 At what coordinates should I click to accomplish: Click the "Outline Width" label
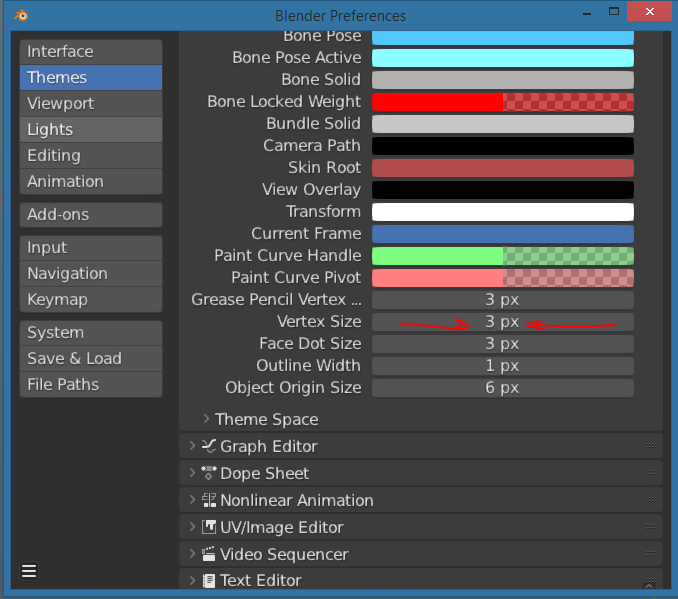pos(308,366)
